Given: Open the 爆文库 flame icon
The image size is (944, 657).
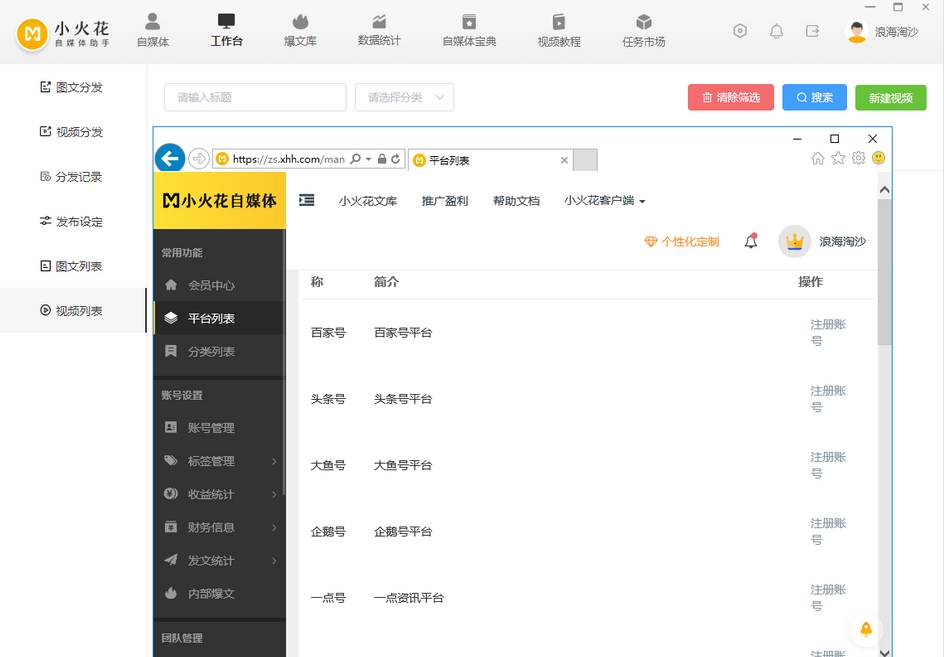Looking at the screenshot, I should point(300,22).
